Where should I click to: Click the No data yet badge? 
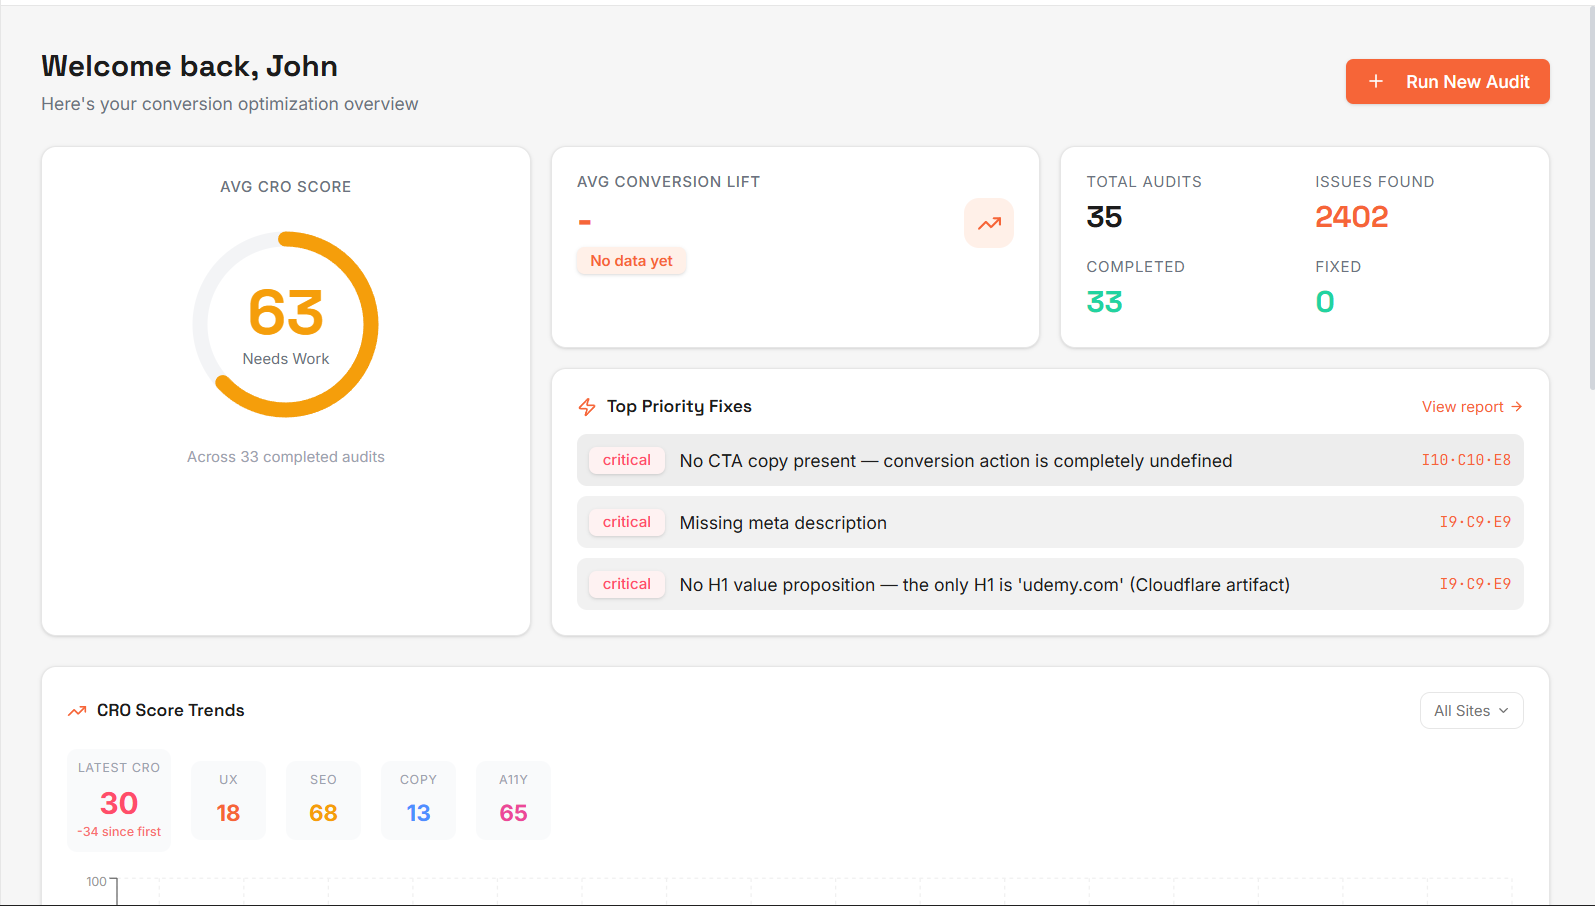click(x=631, y=261)
